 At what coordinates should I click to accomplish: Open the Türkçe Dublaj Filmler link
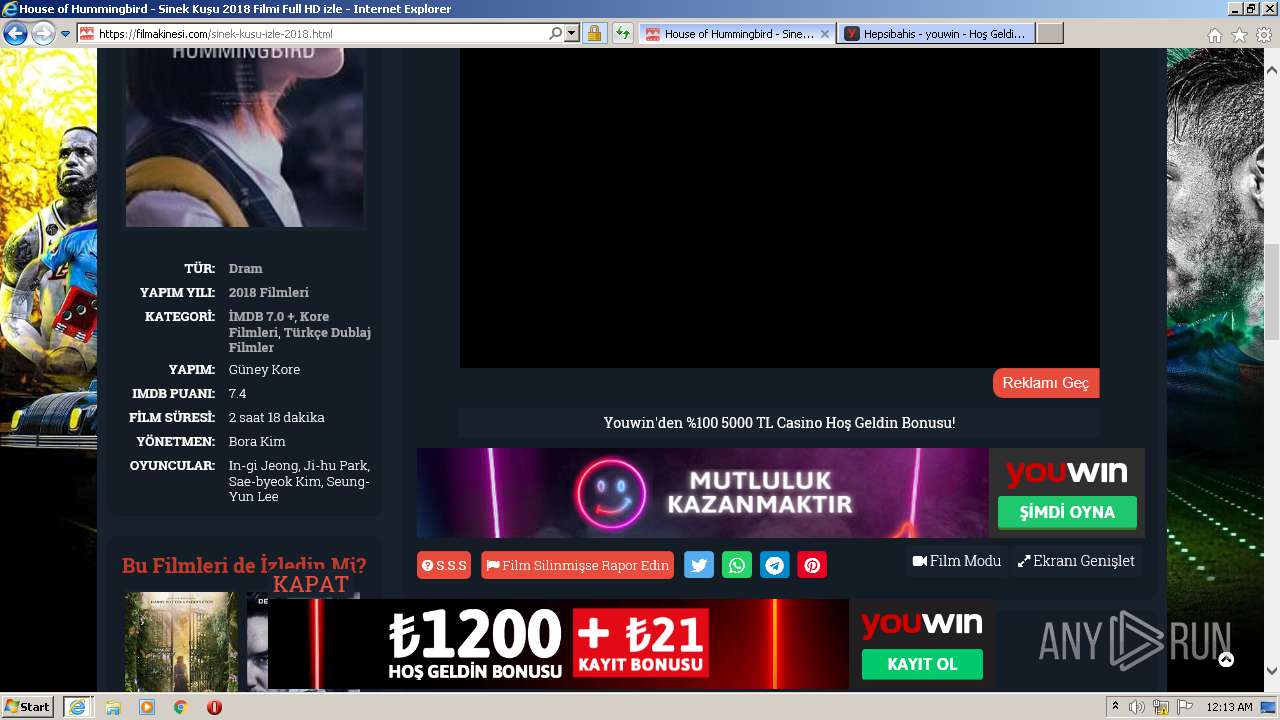[300, 340]
